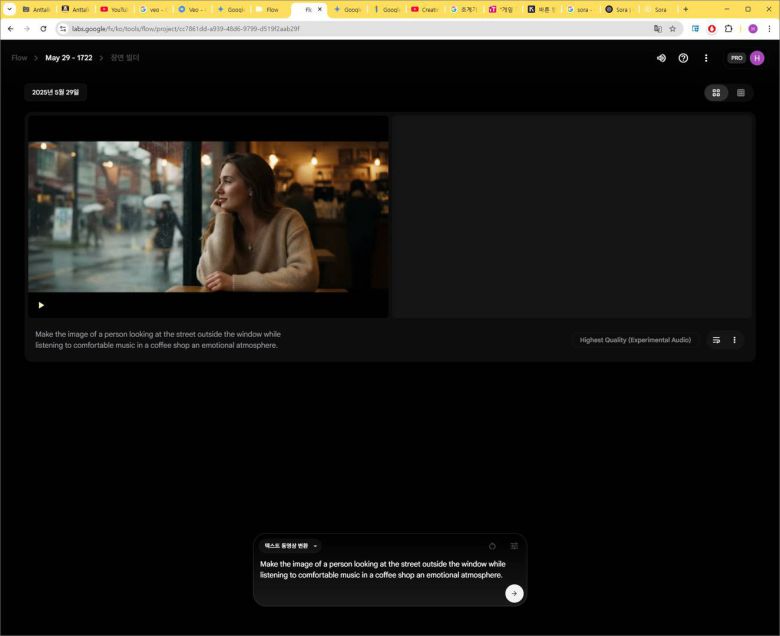Image resolution: width=780 pixels, height=636 pixels.
Task: Open the help question mark icon
Action: click(683, 58)
